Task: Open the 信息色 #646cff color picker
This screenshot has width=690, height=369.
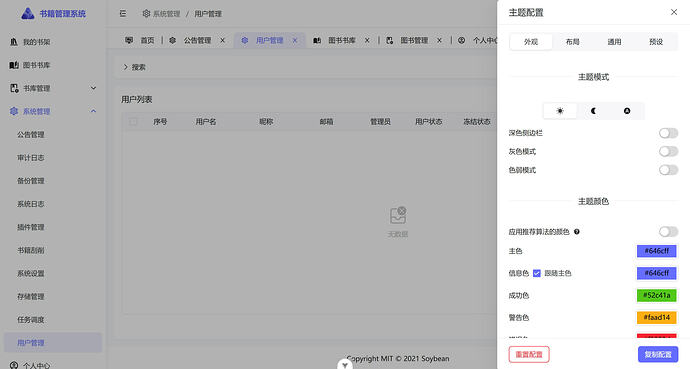Action: 657,273
